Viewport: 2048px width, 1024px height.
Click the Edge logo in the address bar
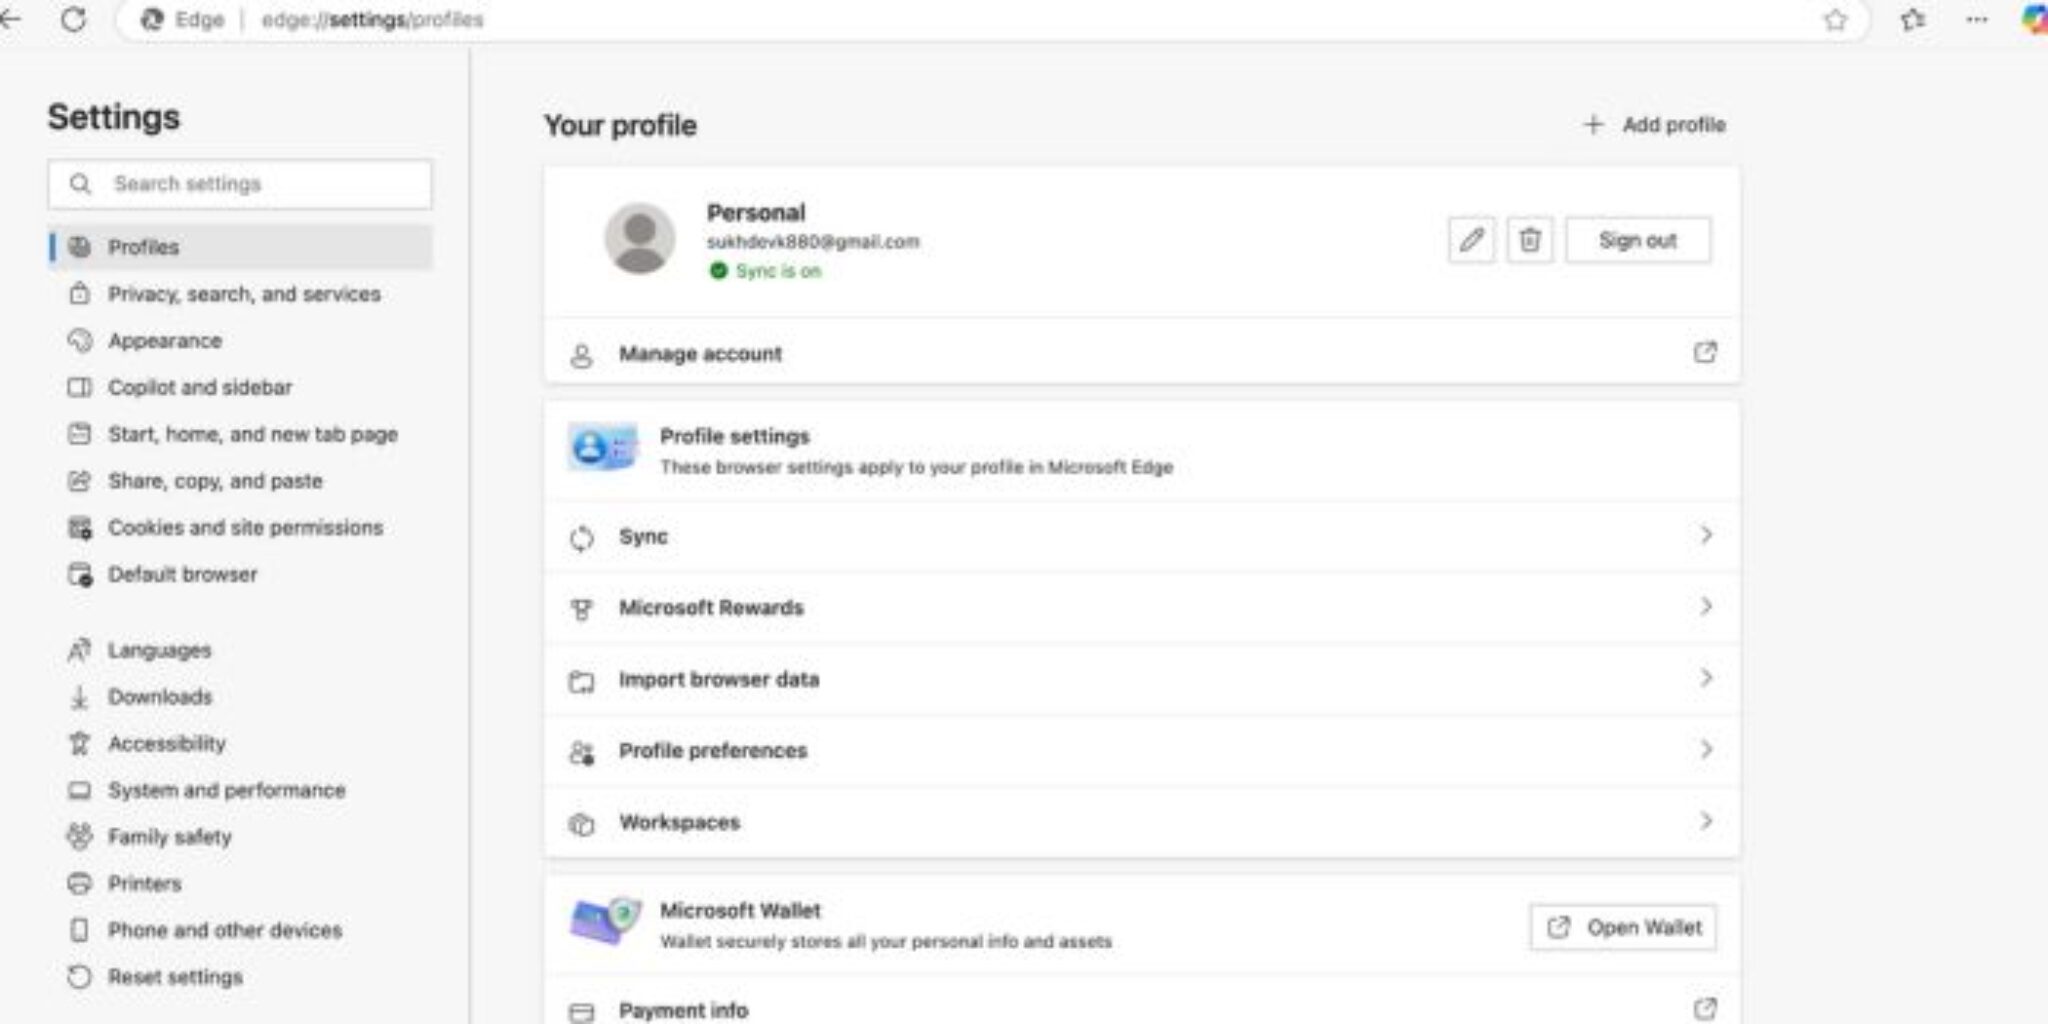coord(152,19)
